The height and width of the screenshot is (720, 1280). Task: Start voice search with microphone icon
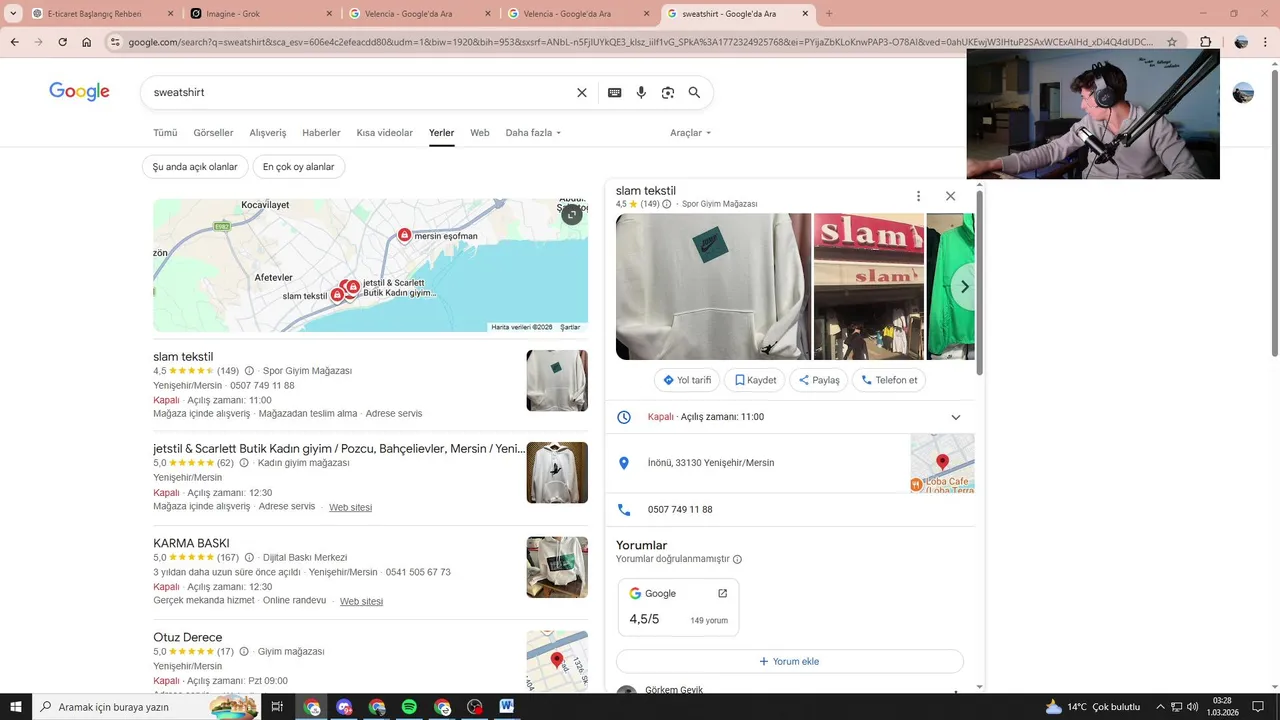click(641, 92)
